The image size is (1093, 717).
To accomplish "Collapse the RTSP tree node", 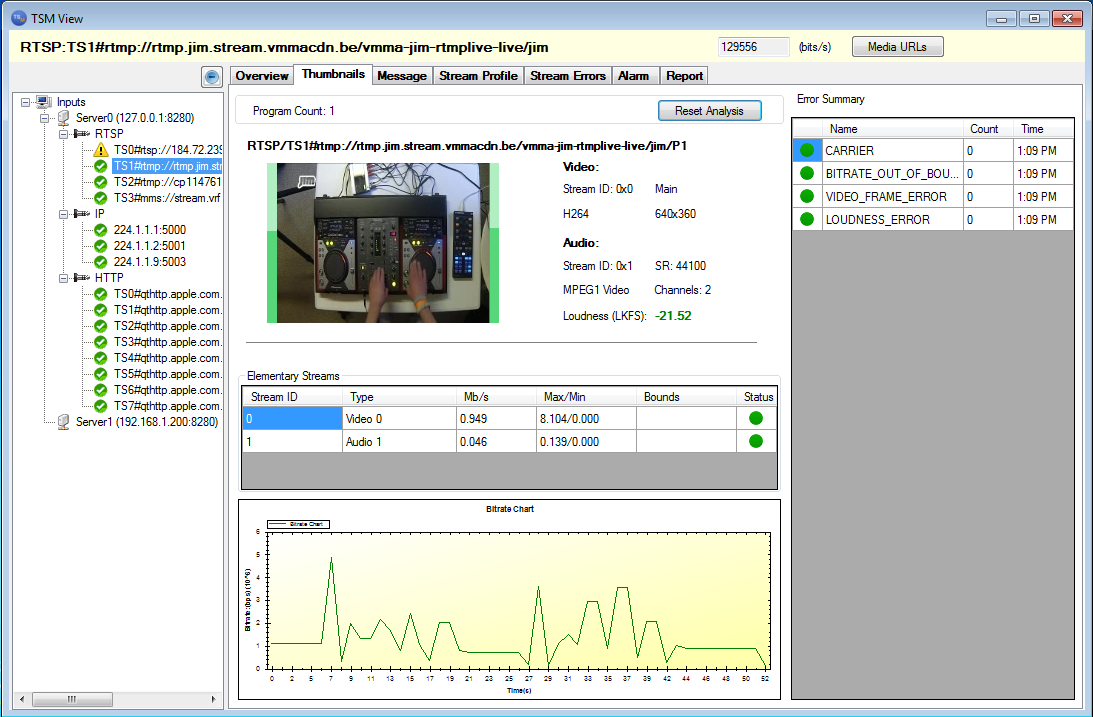I will click(62, 134).
